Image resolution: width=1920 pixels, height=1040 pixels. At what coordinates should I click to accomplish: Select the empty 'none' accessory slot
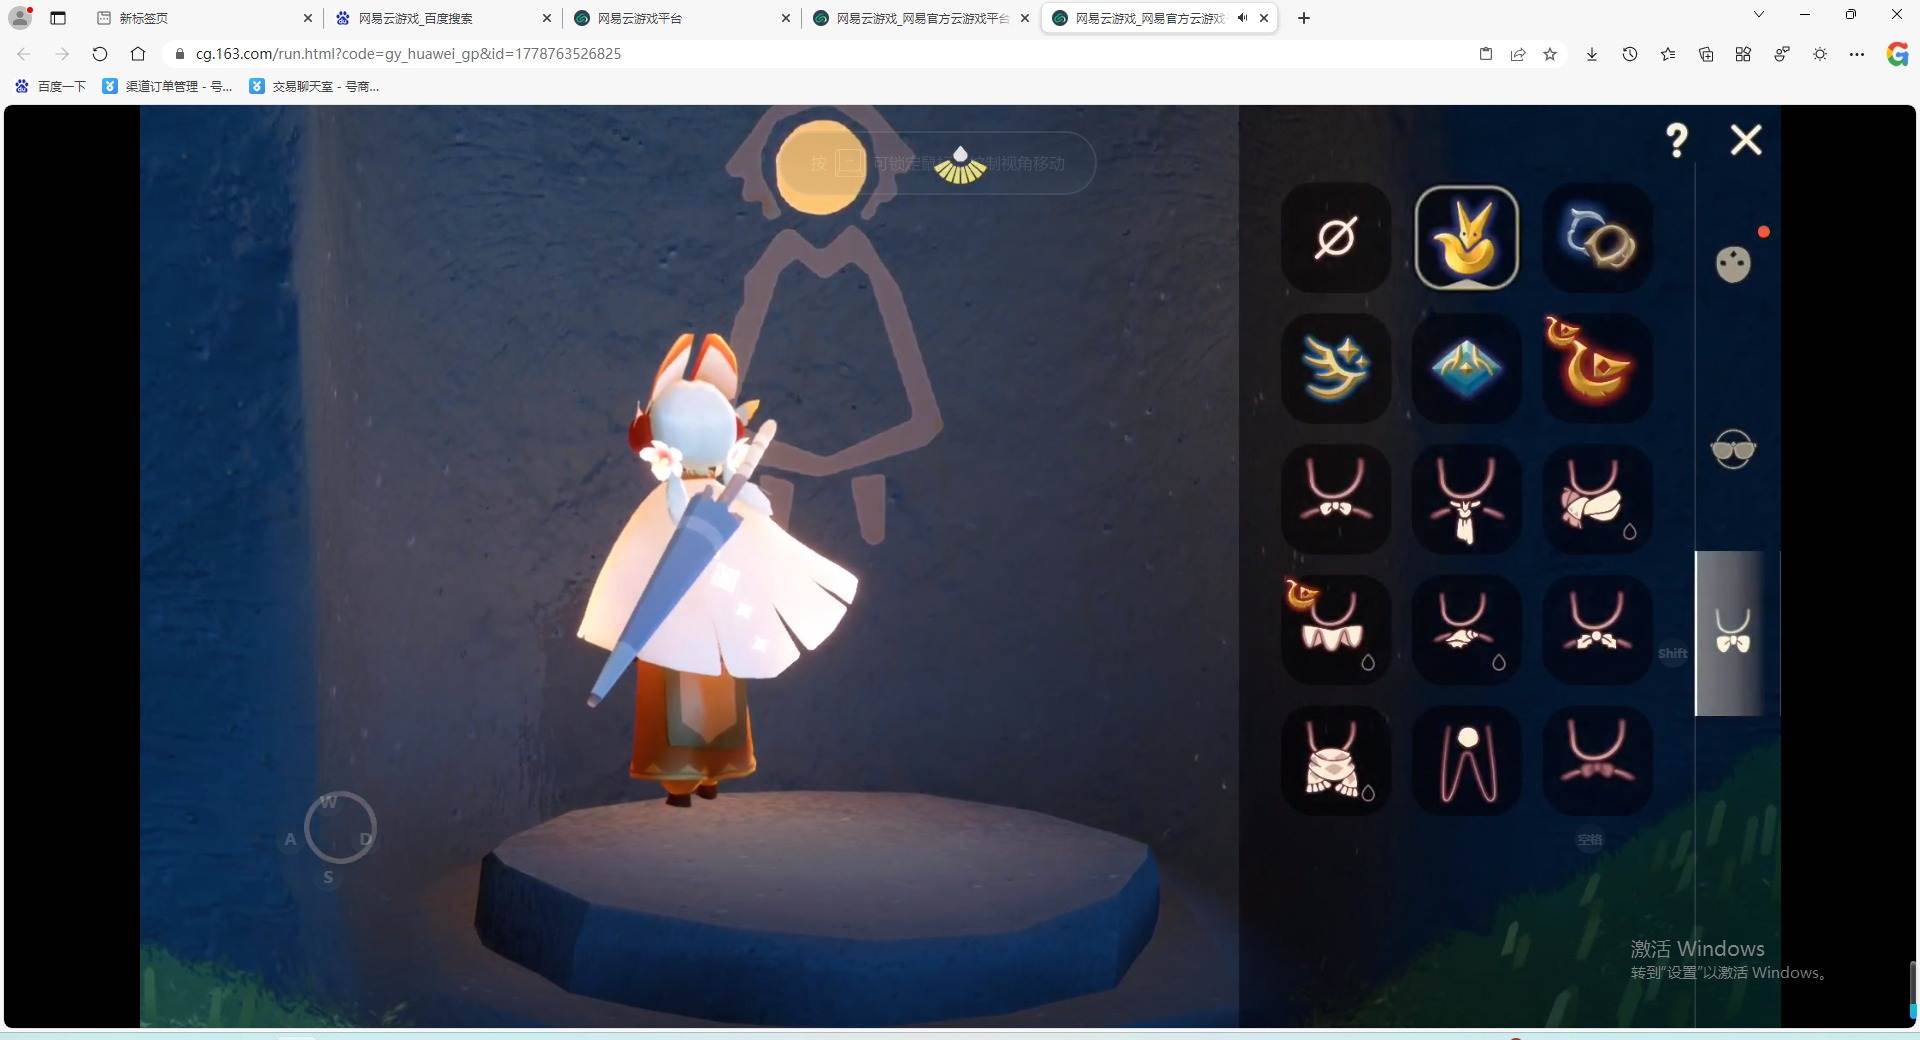[x=1336, y=238]
